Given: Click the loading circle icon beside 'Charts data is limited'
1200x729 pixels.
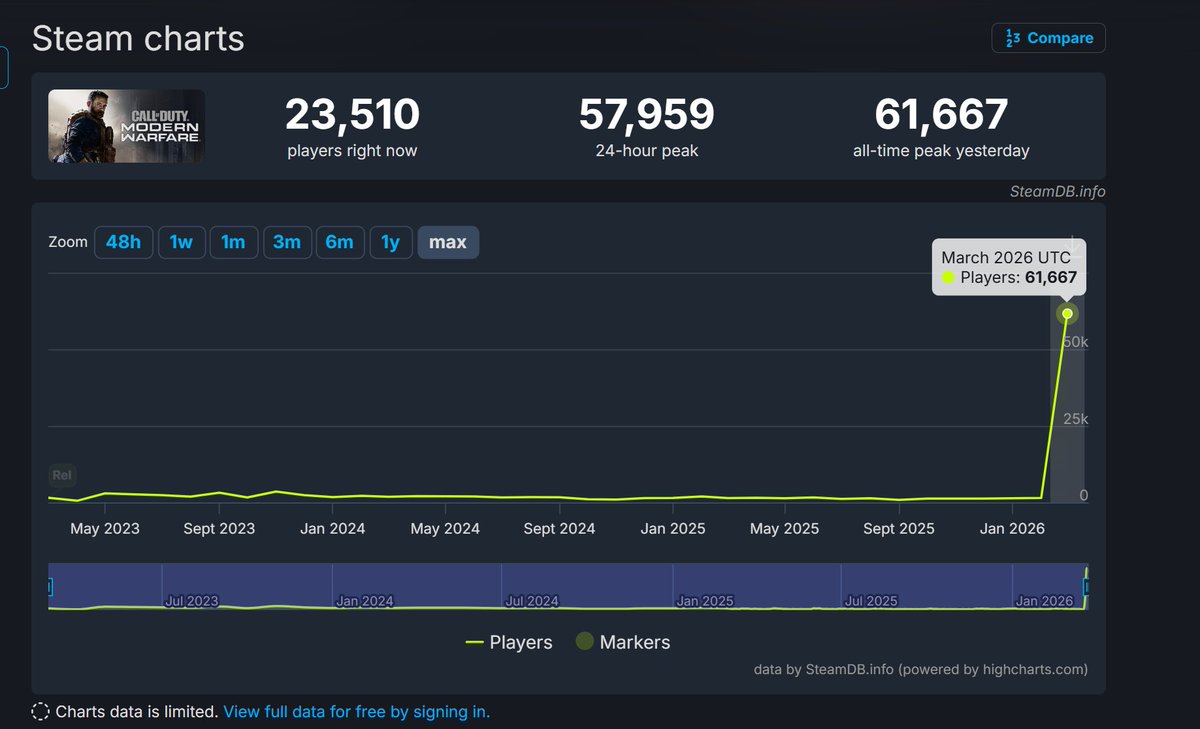Looking at the screenshot, I should (x=40, y=712).
